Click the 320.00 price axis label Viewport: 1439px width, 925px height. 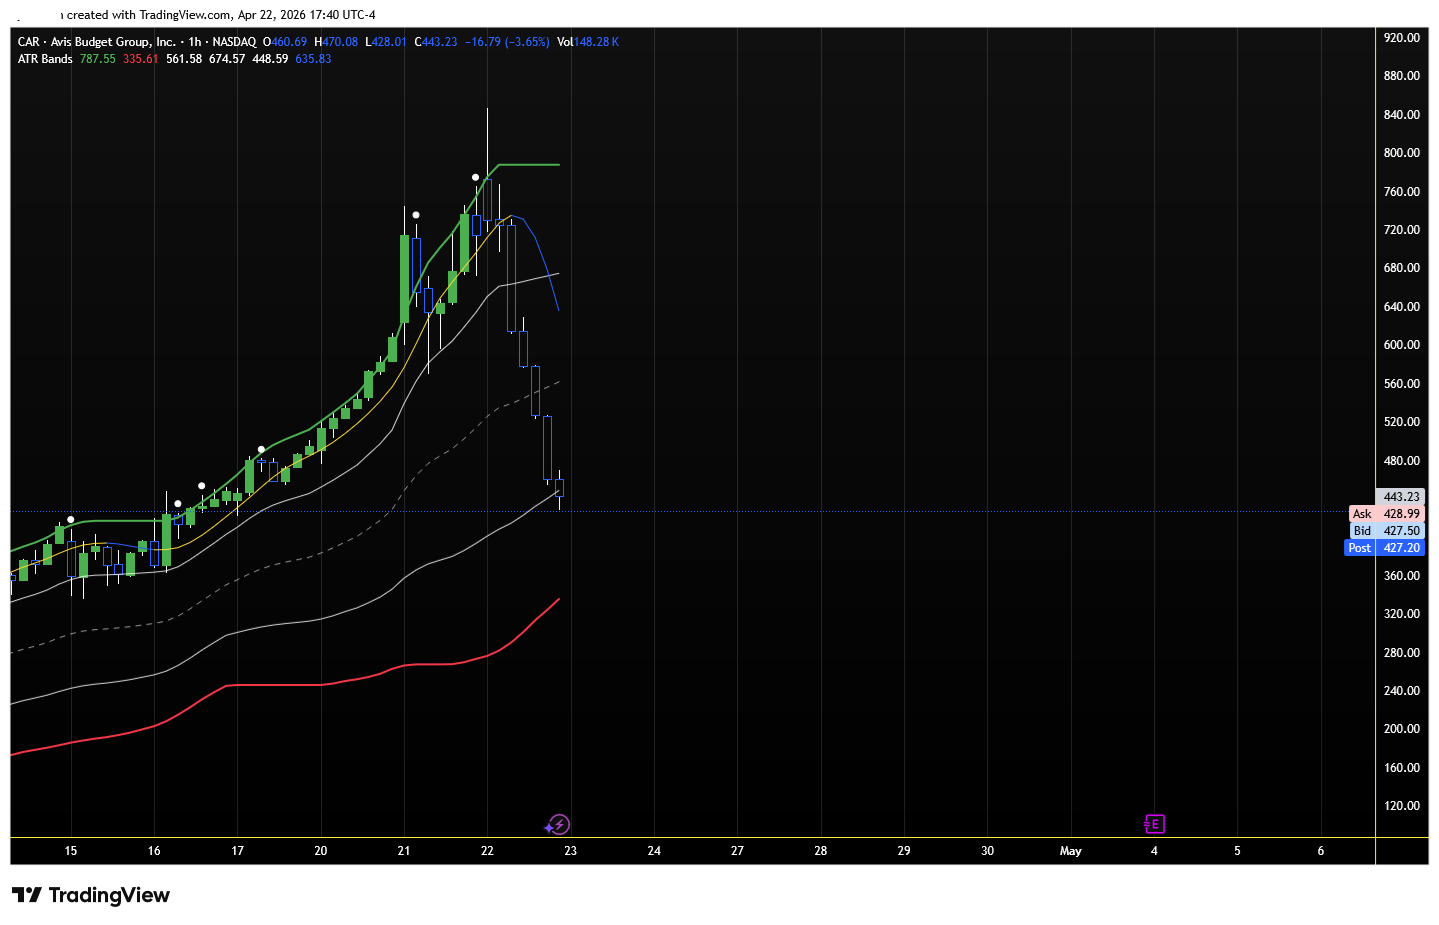pos(1401,614)
